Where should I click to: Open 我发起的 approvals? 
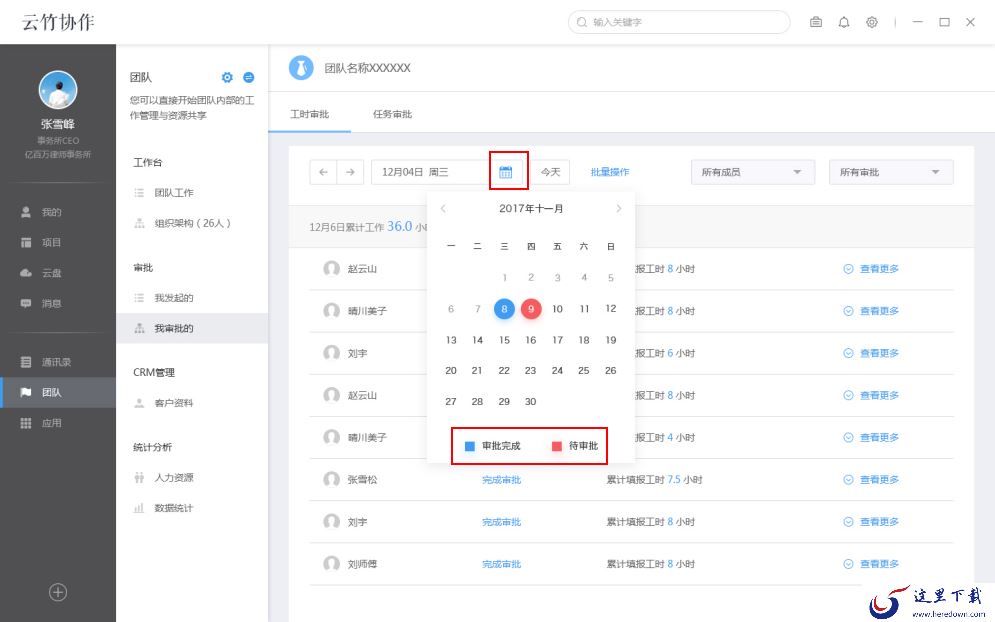[x=174, y=298]
